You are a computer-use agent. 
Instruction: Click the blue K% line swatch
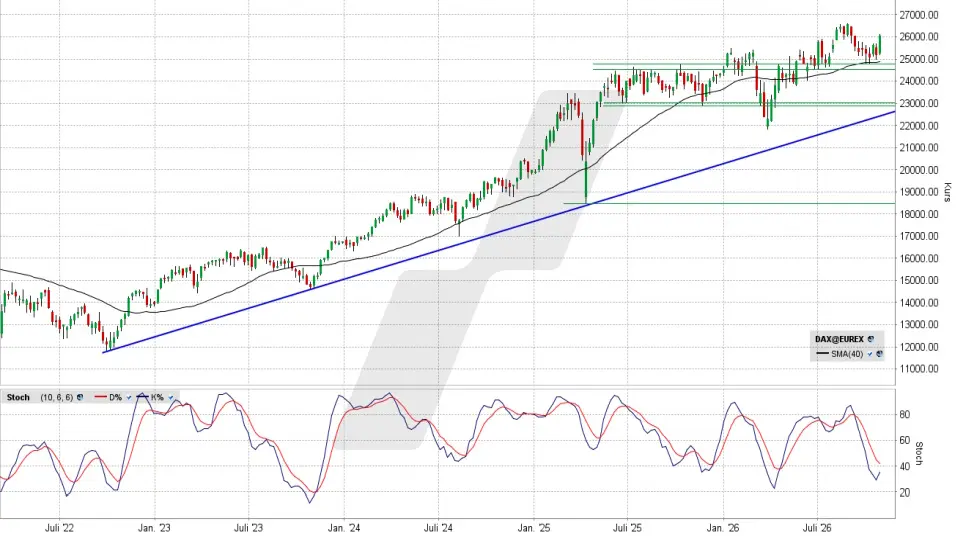(x=143, y=397)
